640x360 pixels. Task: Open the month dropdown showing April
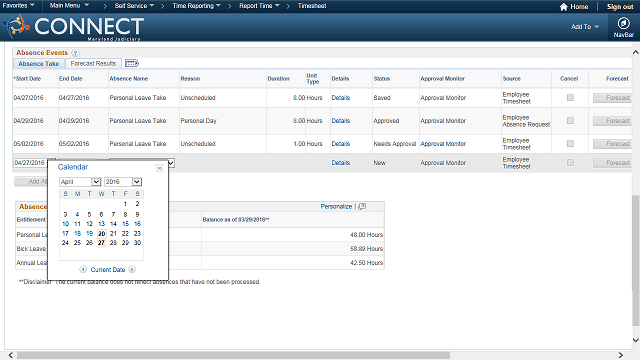(80, 182)
